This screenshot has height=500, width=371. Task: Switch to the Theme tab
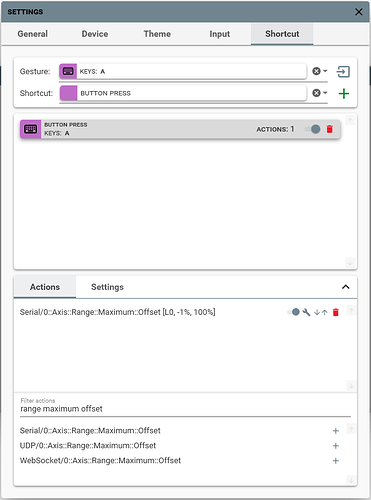click(x=157, y=34)
